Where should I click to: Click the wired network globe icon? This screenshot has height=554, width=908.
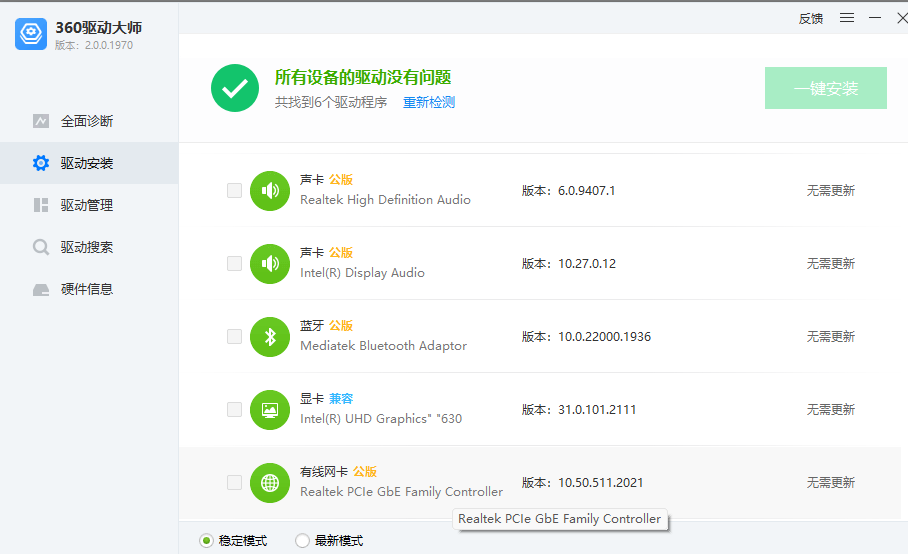point(270,482)
